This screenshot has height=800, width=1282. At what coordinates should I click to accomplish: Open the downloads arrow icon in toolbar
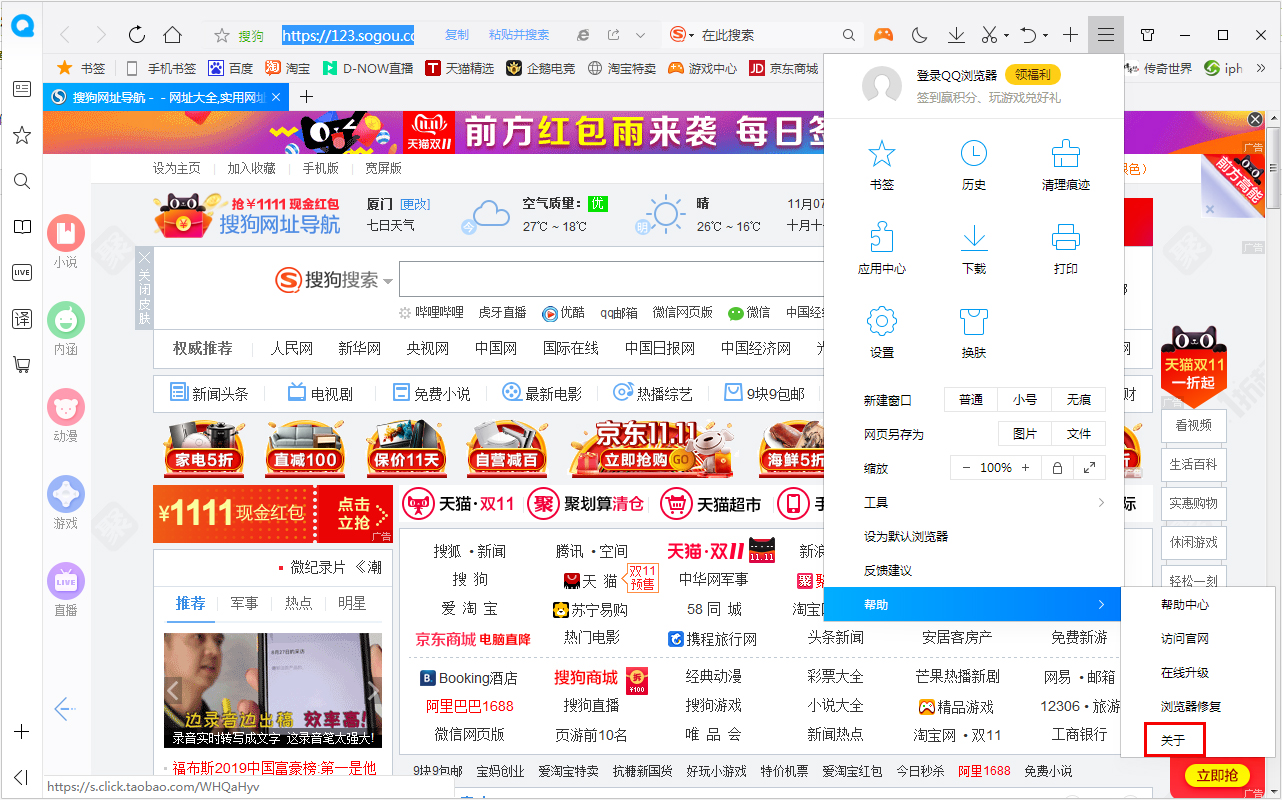coord(956,34)
